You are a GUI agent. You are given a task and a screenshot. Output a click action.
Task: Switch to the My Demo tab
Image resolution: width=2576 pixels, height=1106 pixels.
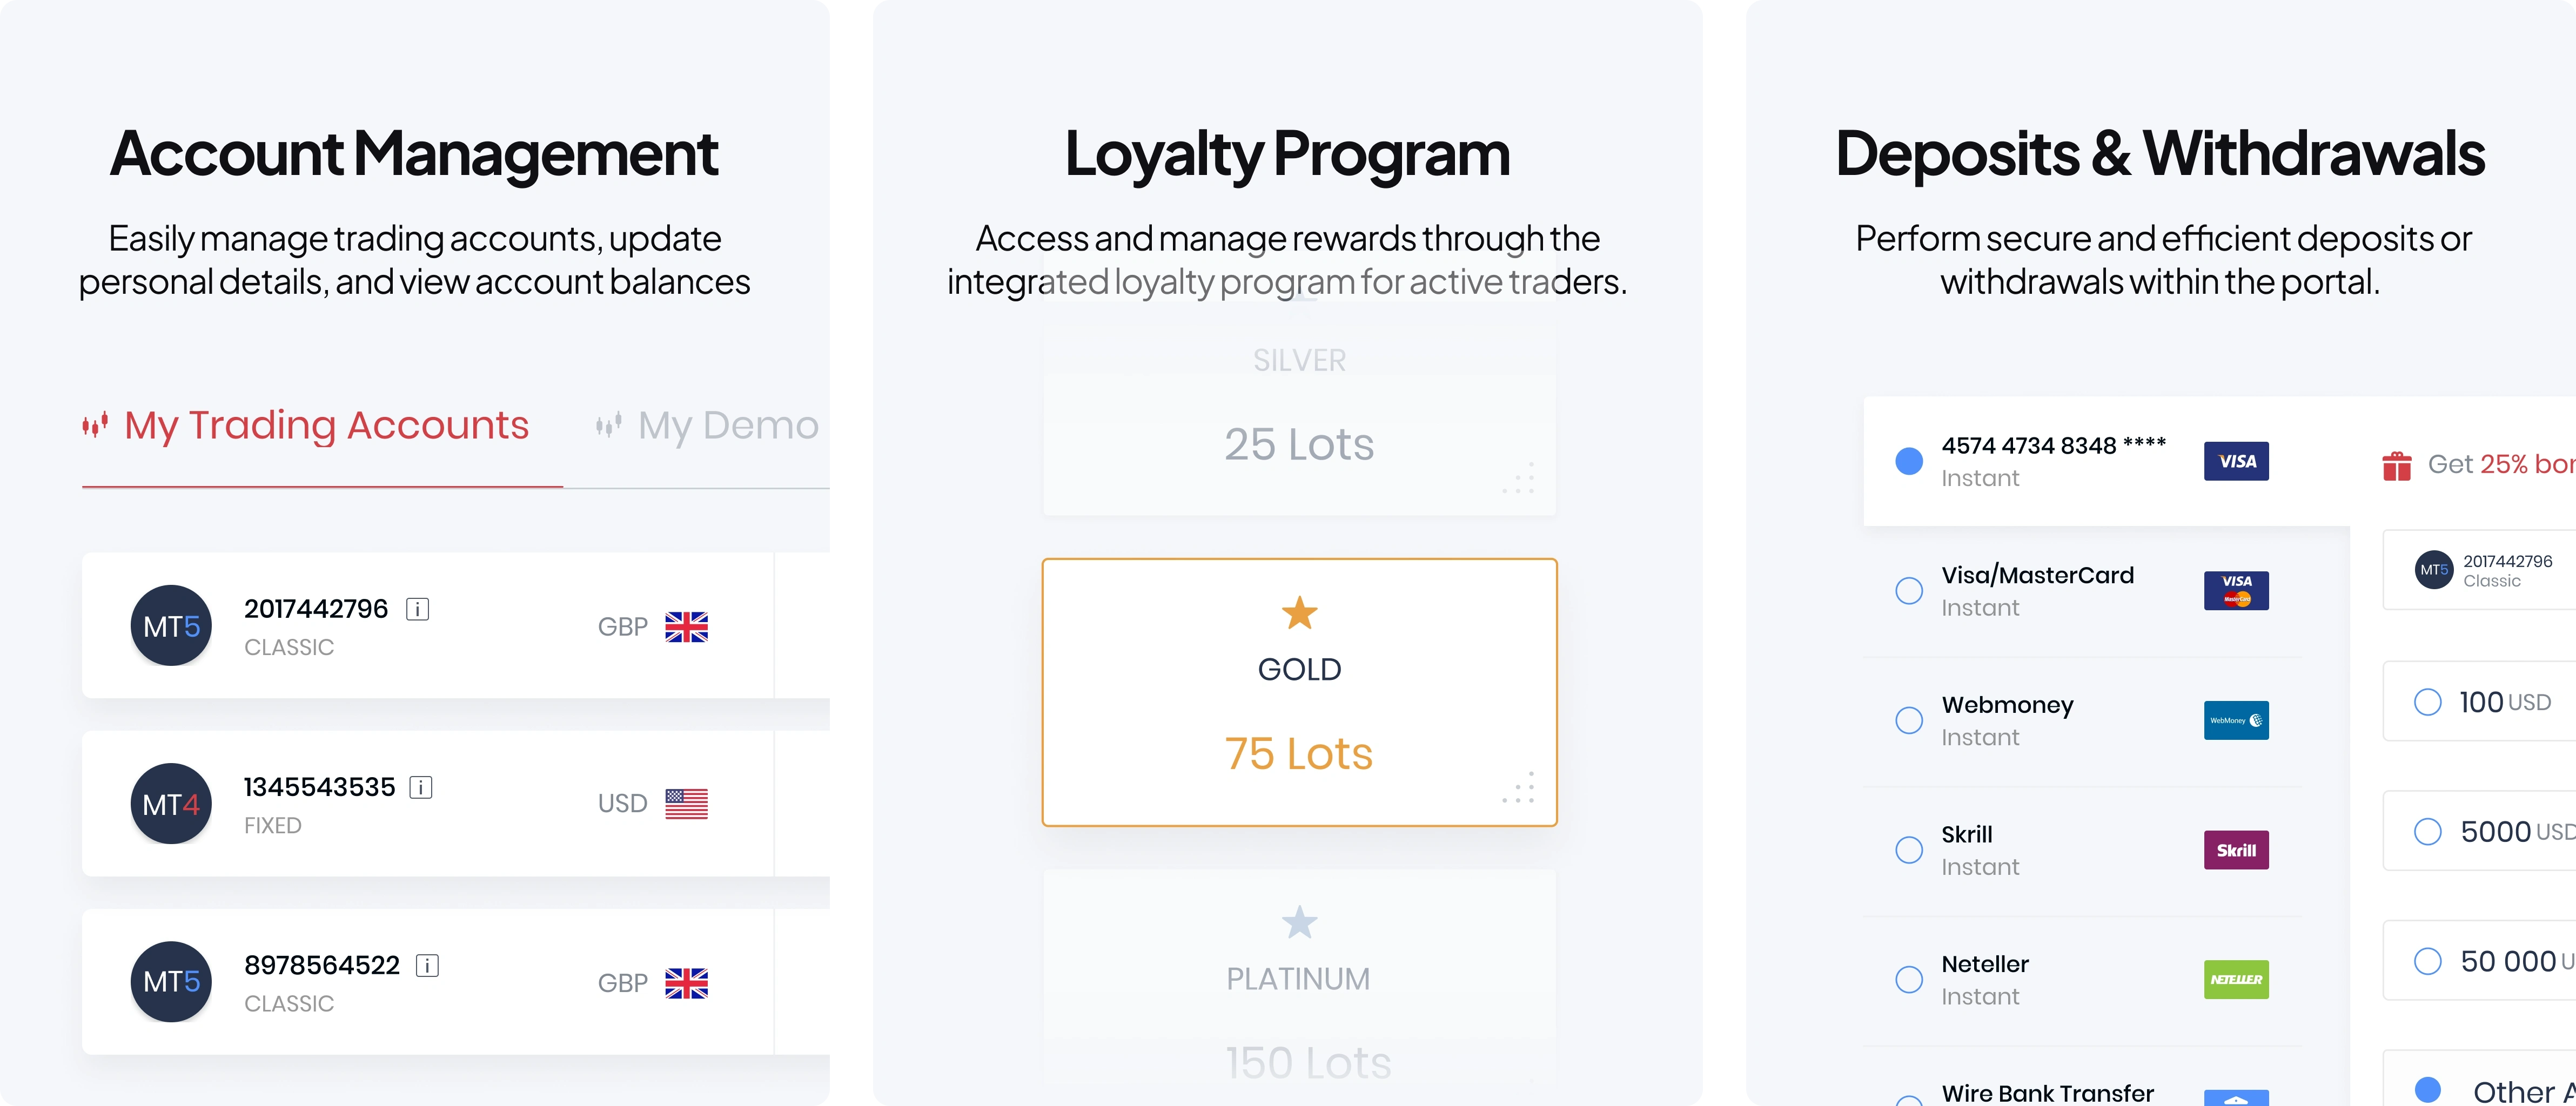[x=707, y=426]
